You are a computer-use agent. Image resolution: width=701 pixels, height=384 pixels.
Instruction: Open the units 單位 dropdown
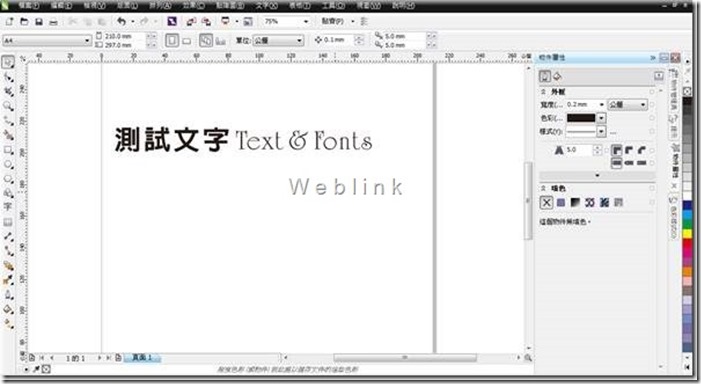tap(299, 41)
